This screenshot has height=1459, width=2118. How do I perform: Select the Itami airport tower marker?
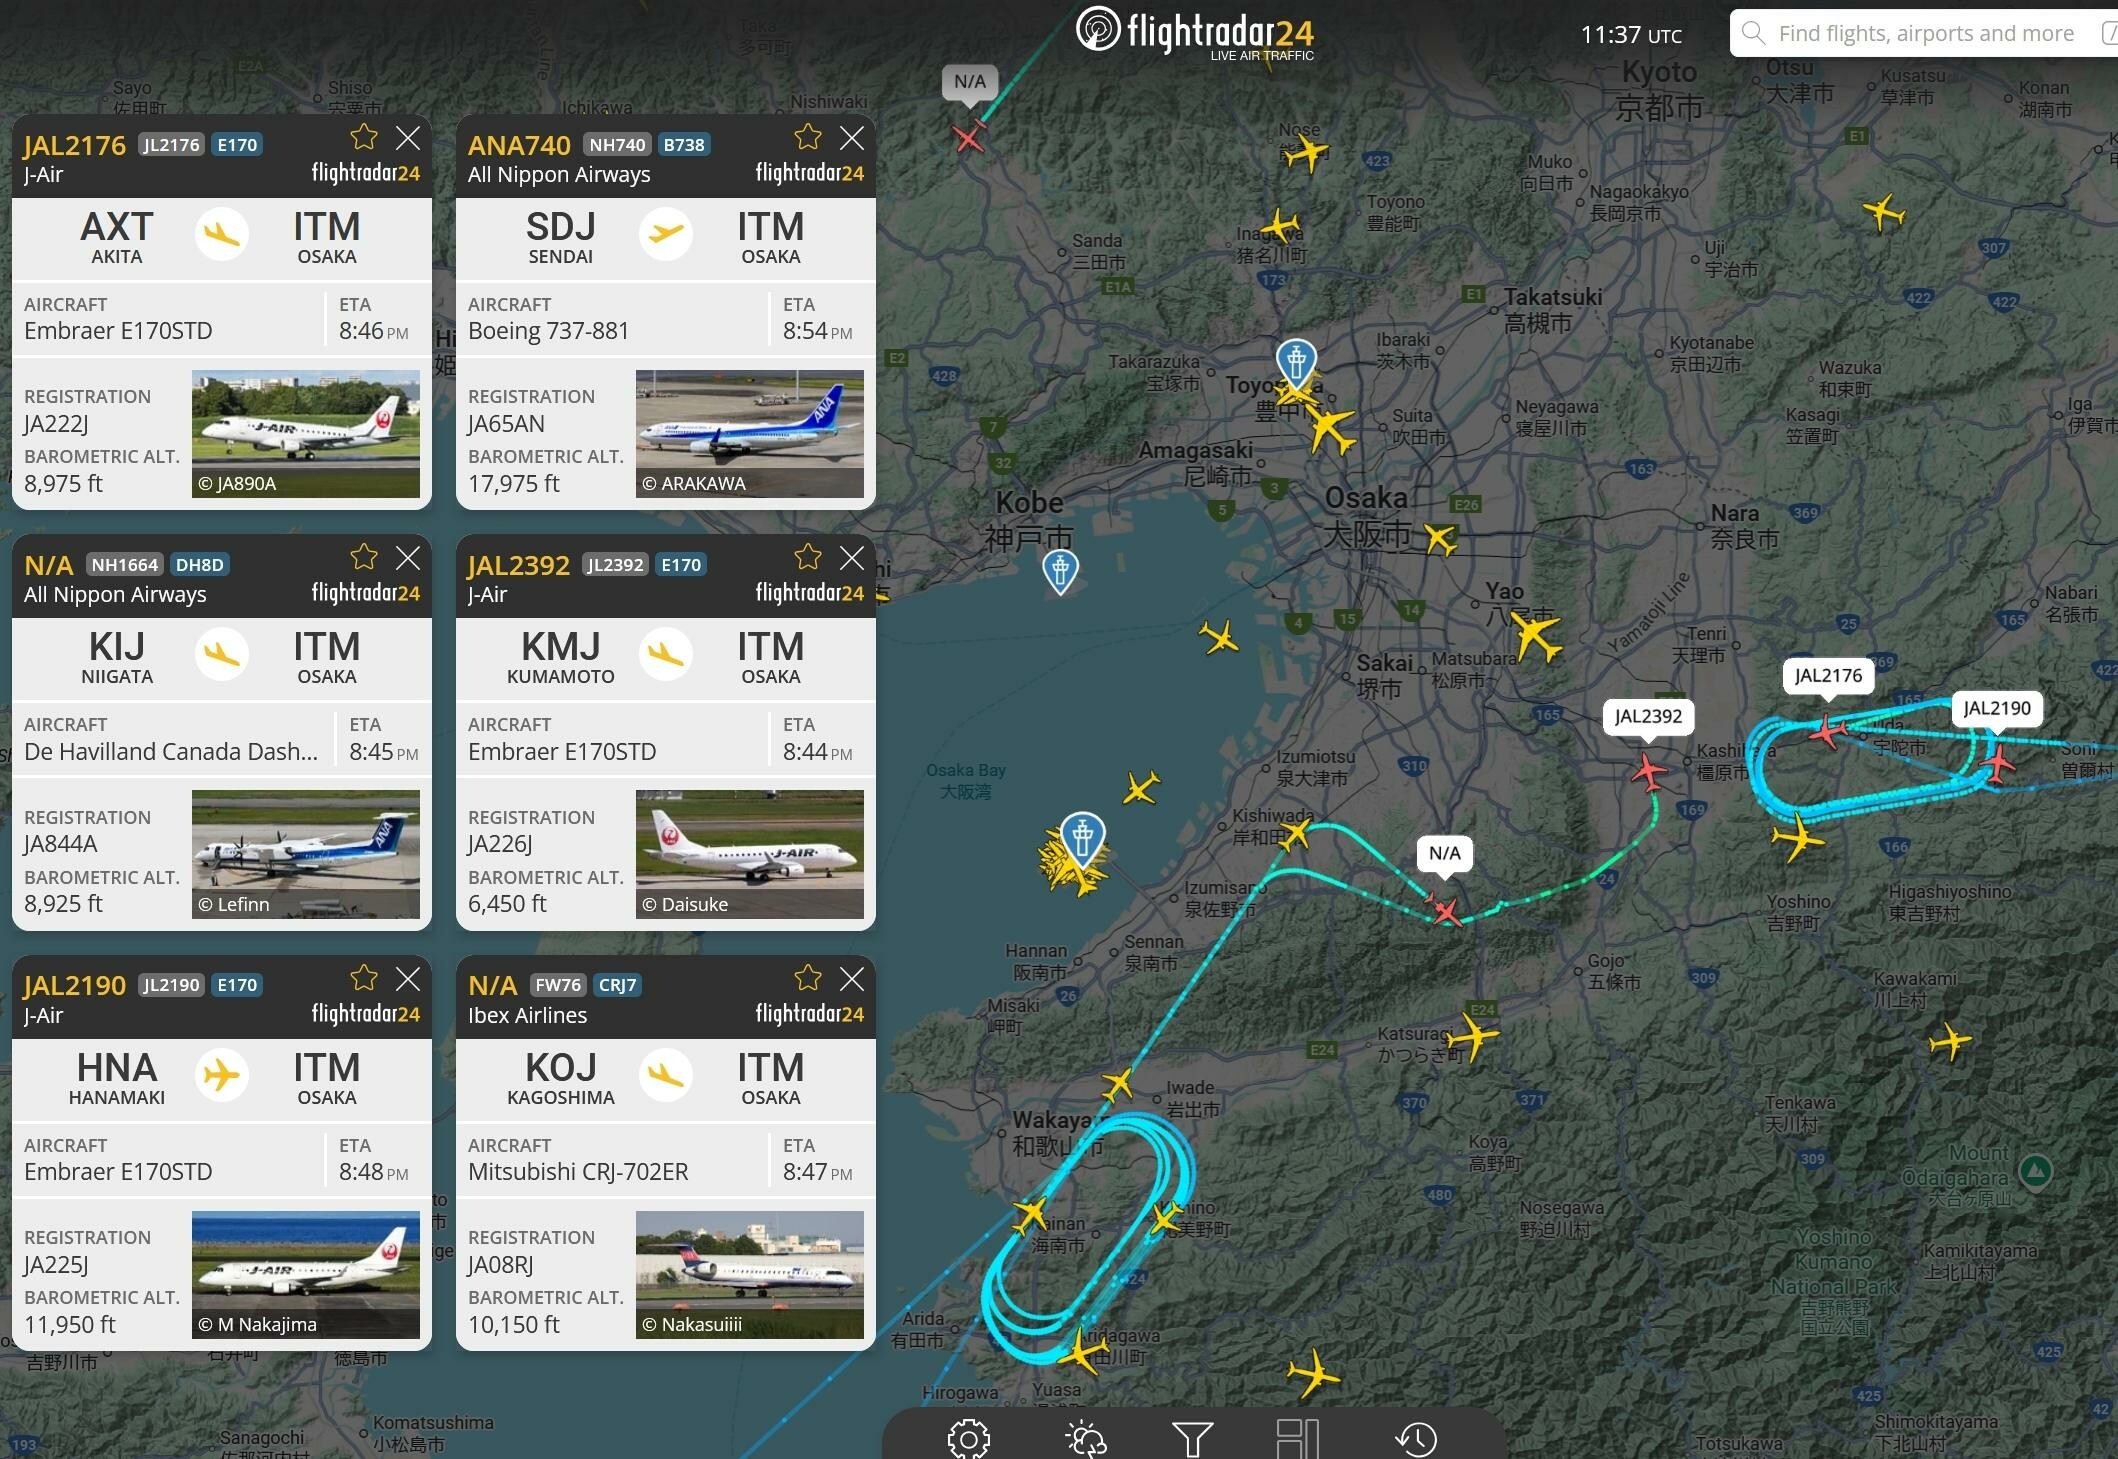tap(1296, 361)
